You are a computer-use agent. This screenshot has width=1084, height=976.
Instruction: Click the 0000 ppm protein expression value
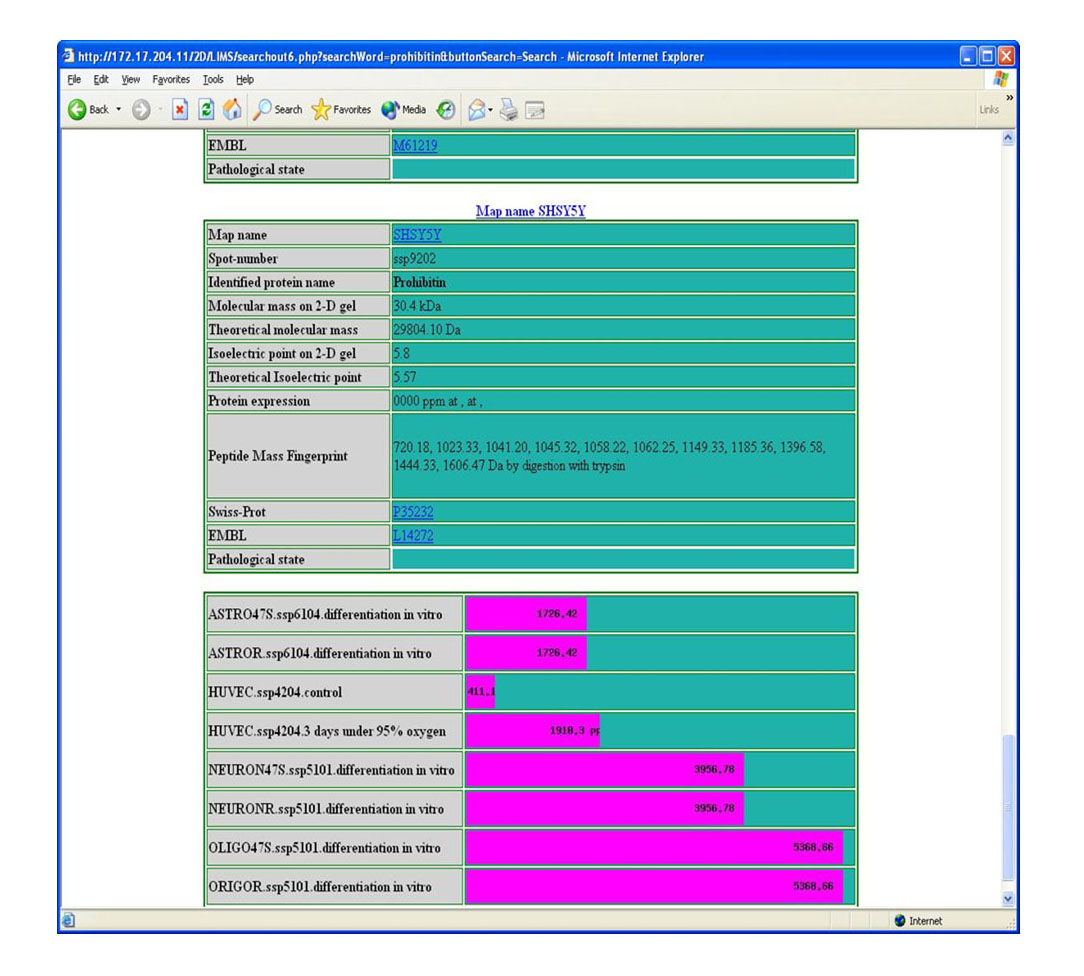pos(438,401)
